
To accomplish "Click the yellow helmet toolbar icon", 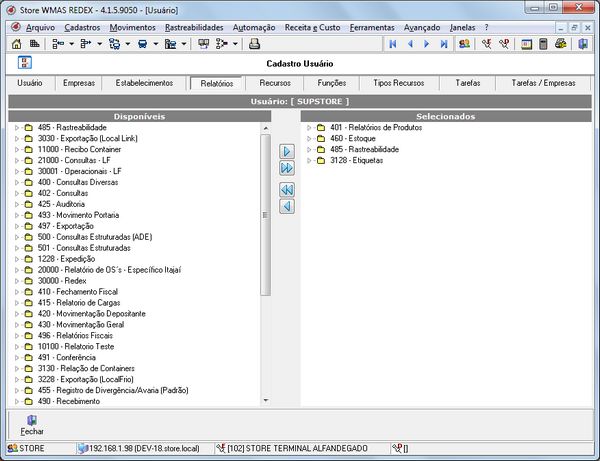I will [x=561, y=44].
